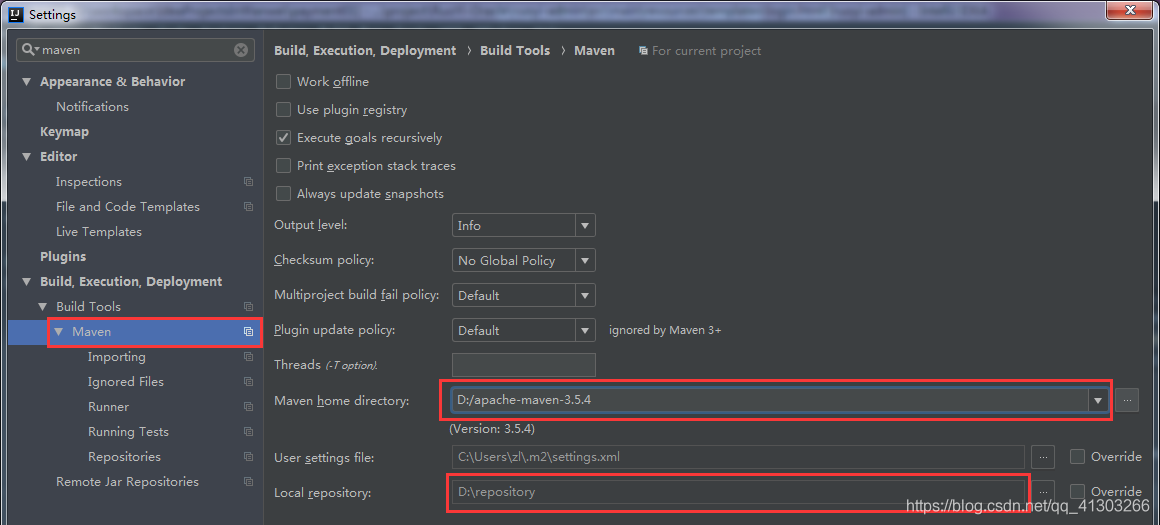Viewport: 1160px width, 525px height.
Task: Click Build Tools in the breadcrumb
Action: click(515, 51)
